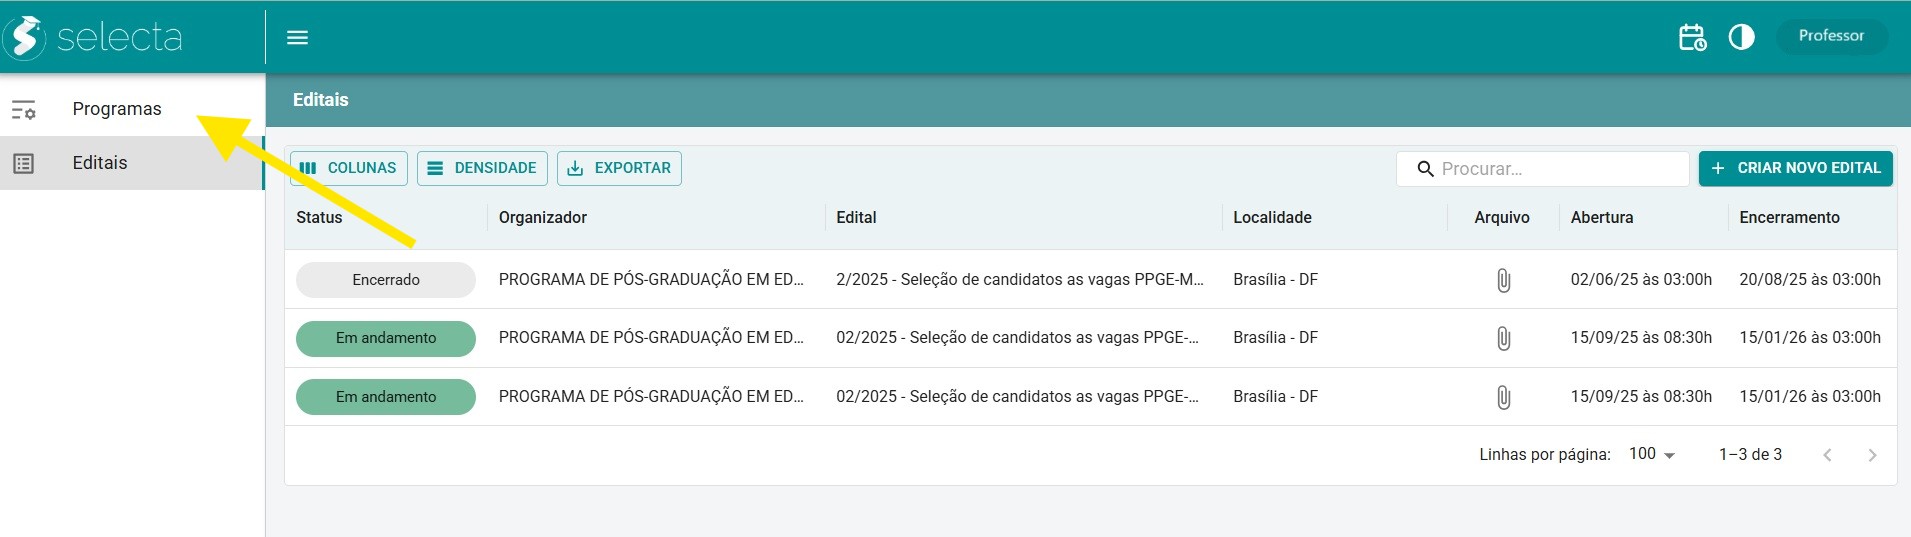Sort by the Abertura column header
This screenshot has height=537, width=1911.
coord(1601,218)
